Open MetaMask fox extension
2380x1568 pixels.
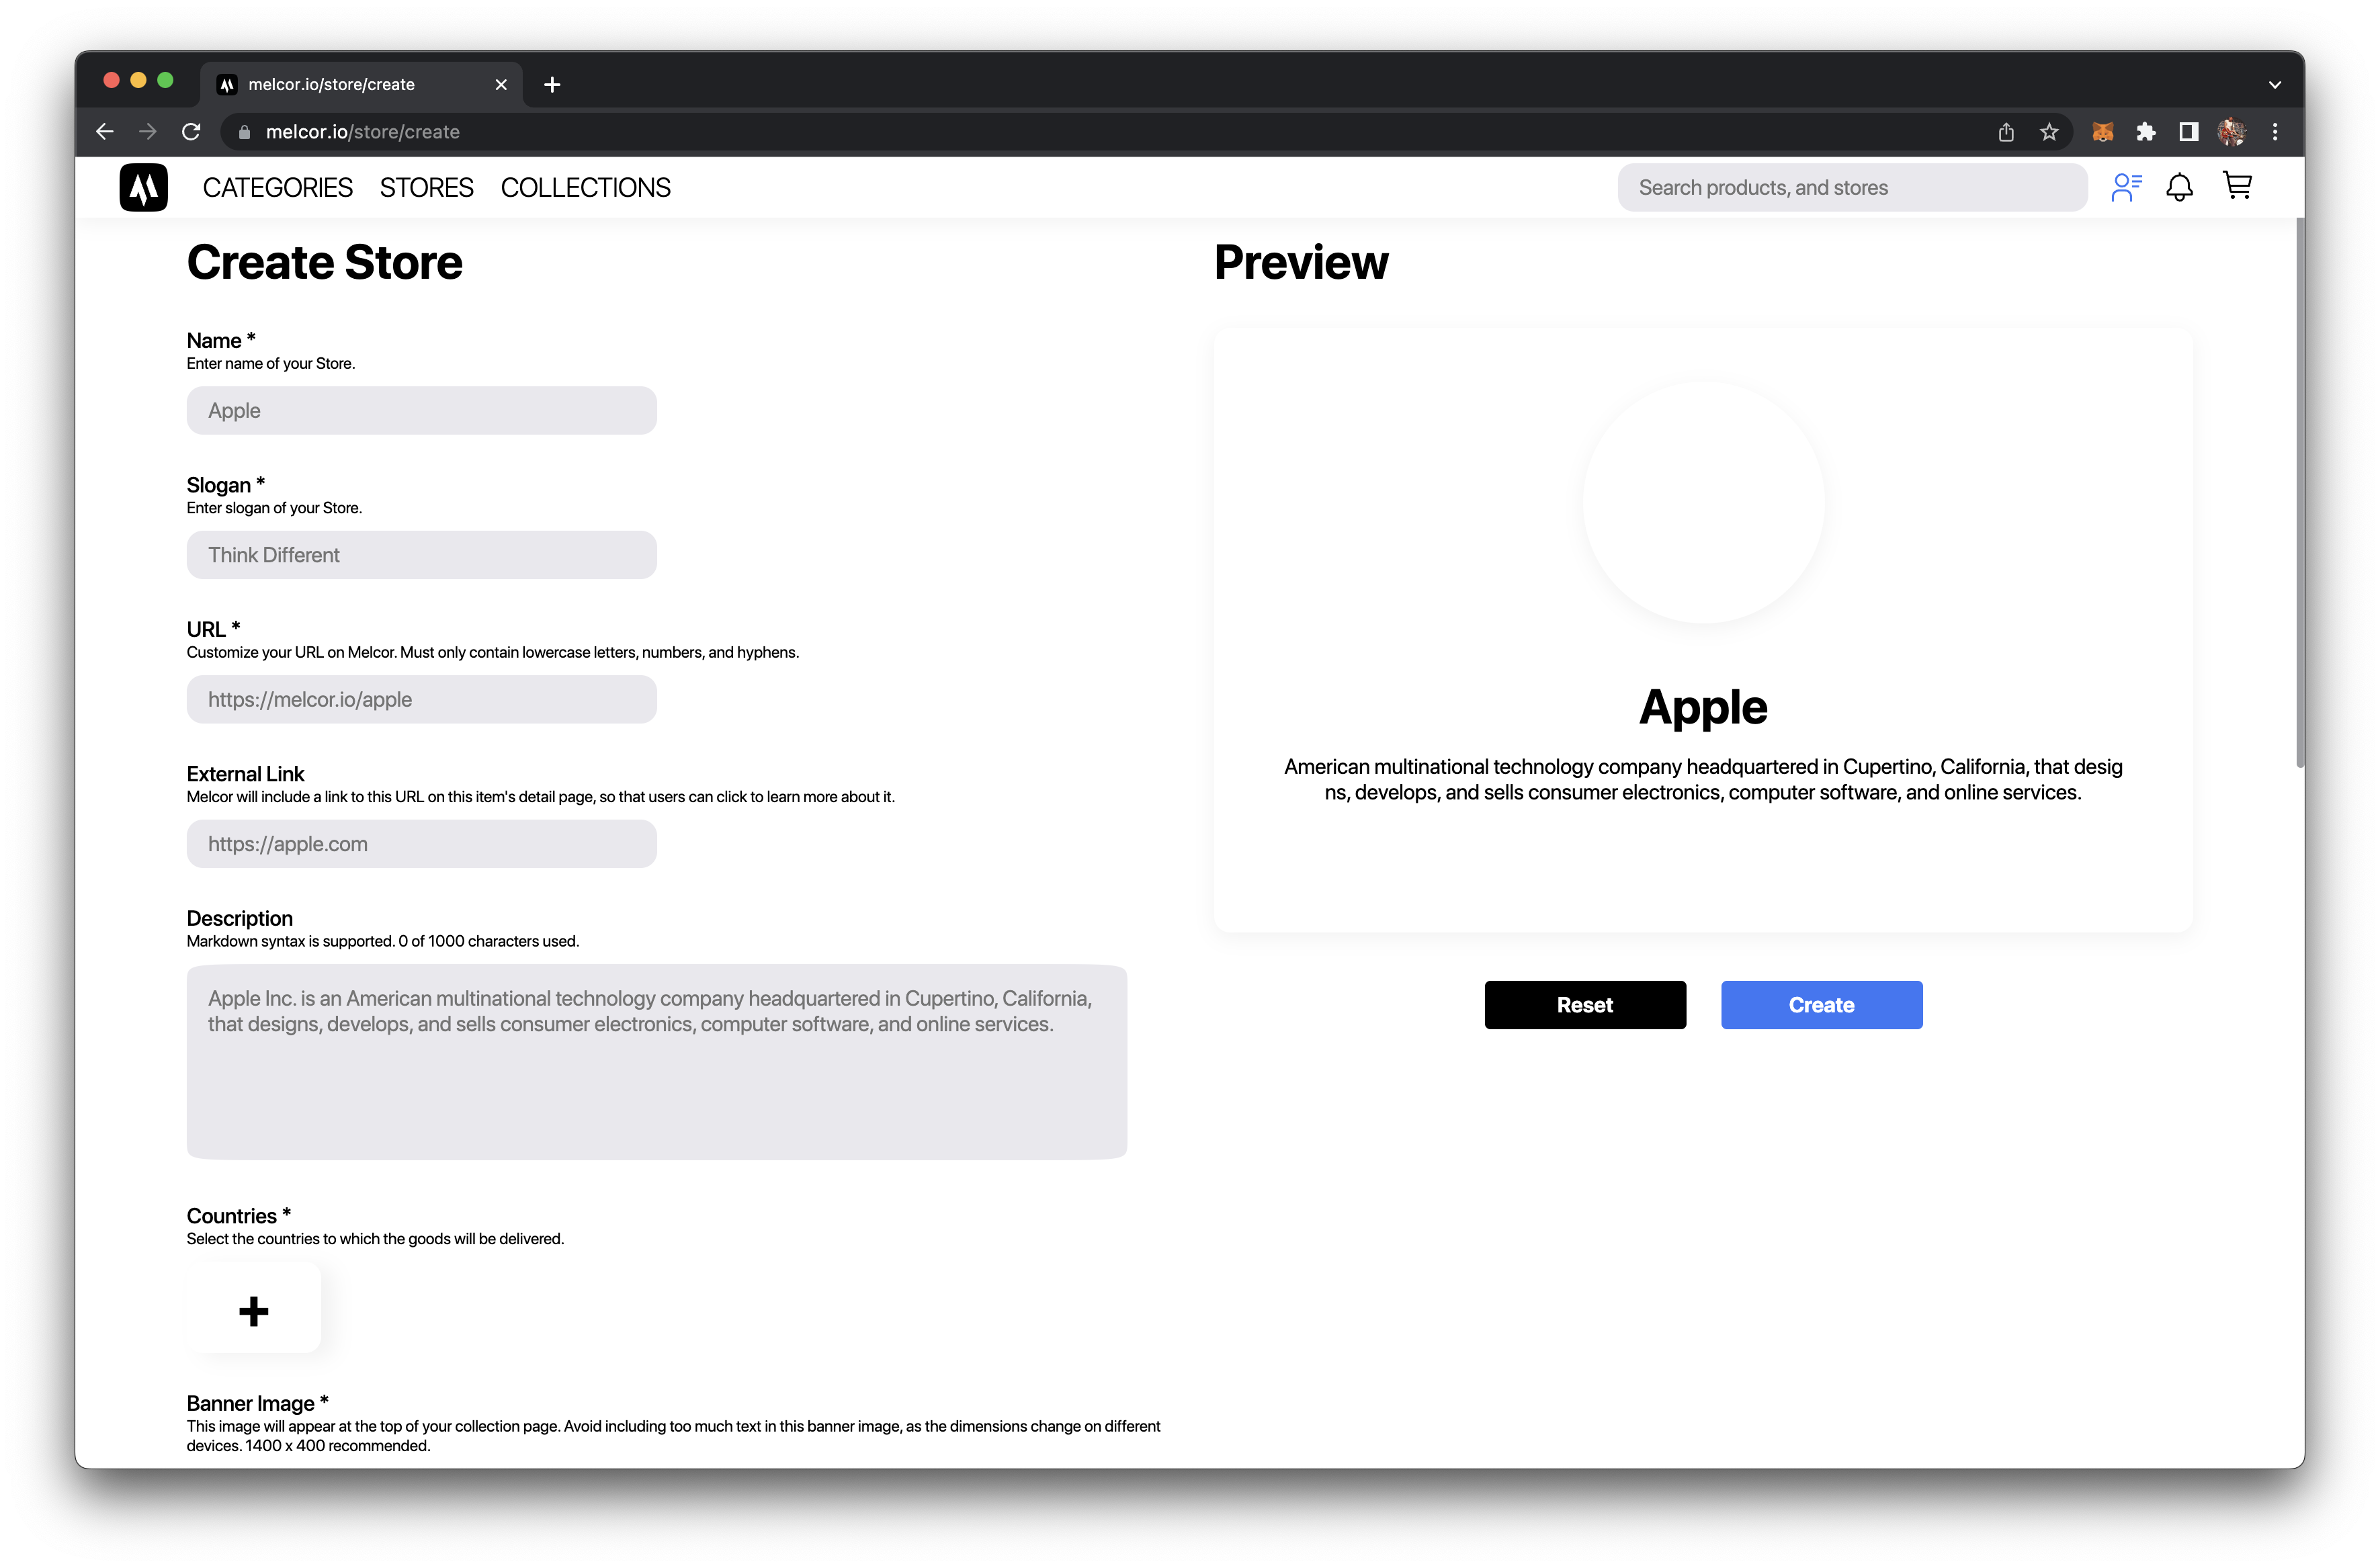coord(2102,132)
